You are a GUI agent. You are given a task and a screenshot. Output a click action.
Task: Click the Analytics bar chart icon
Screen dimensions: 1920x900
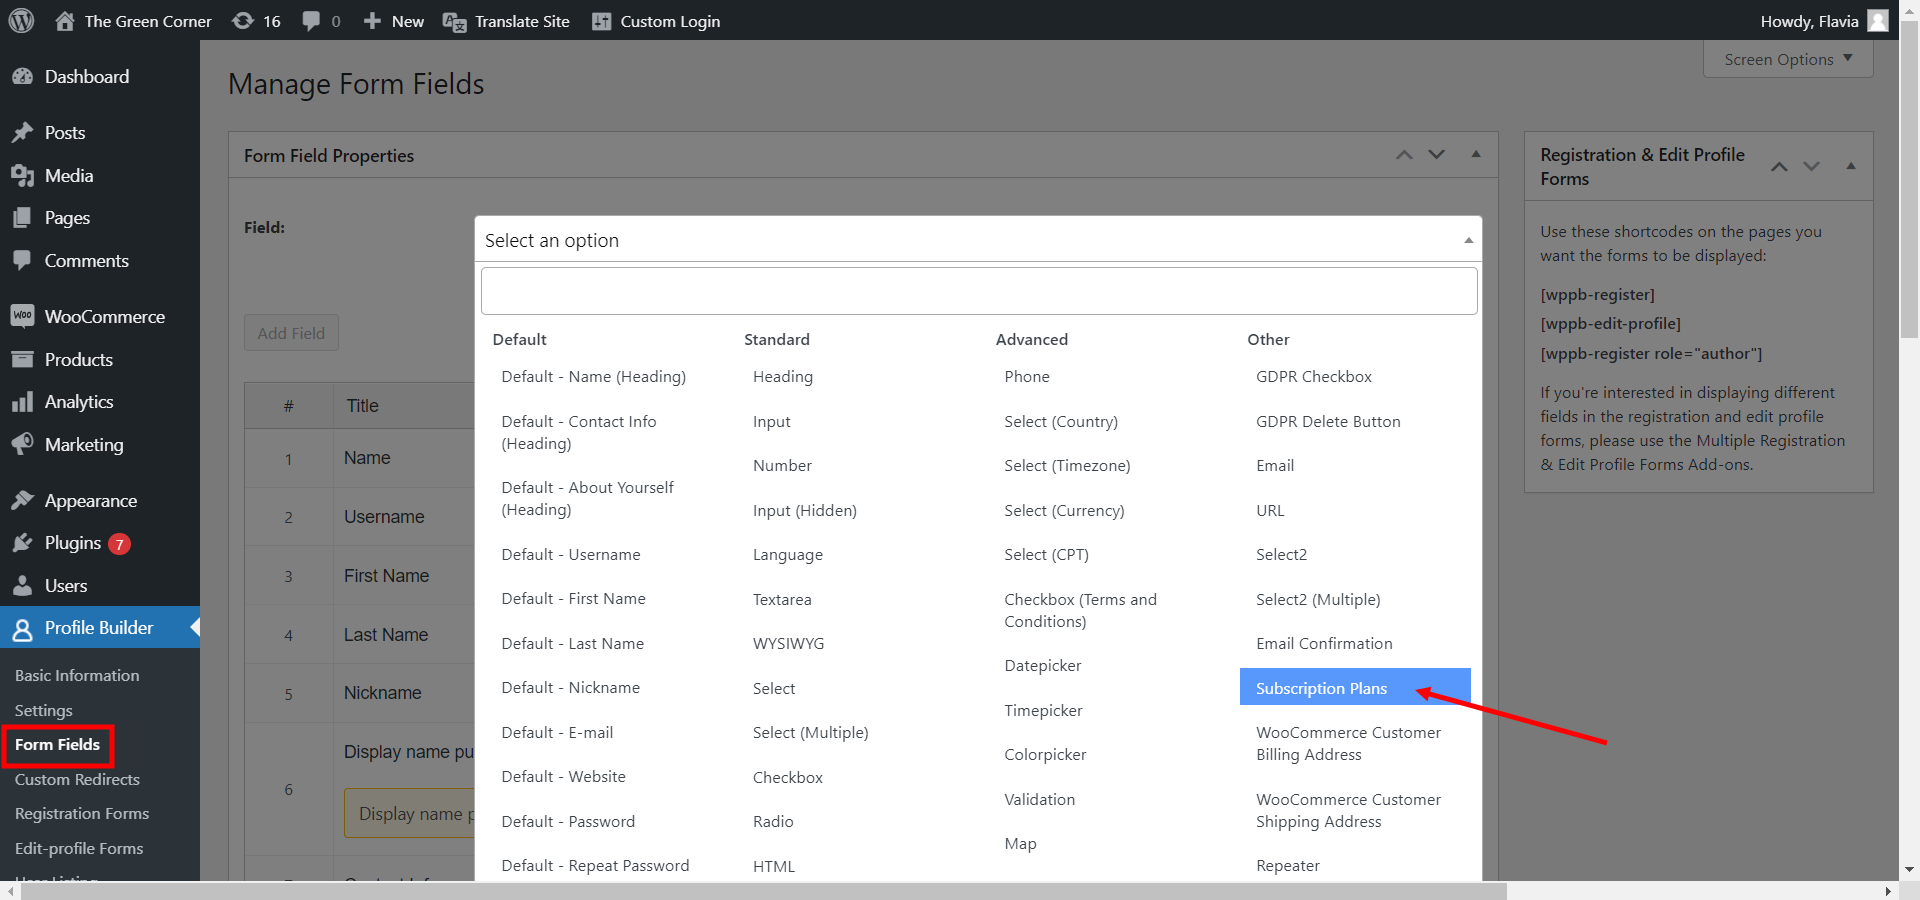22,402
